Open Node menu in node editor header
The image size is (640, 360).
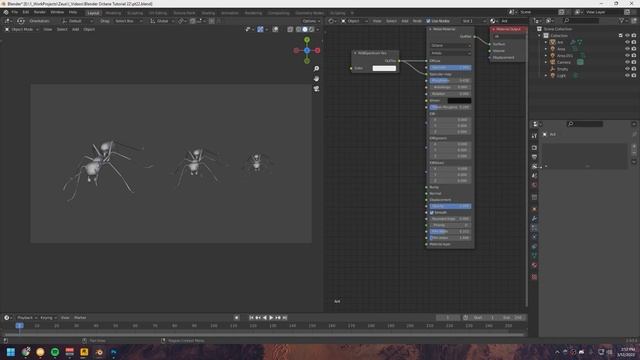point(417,21)
